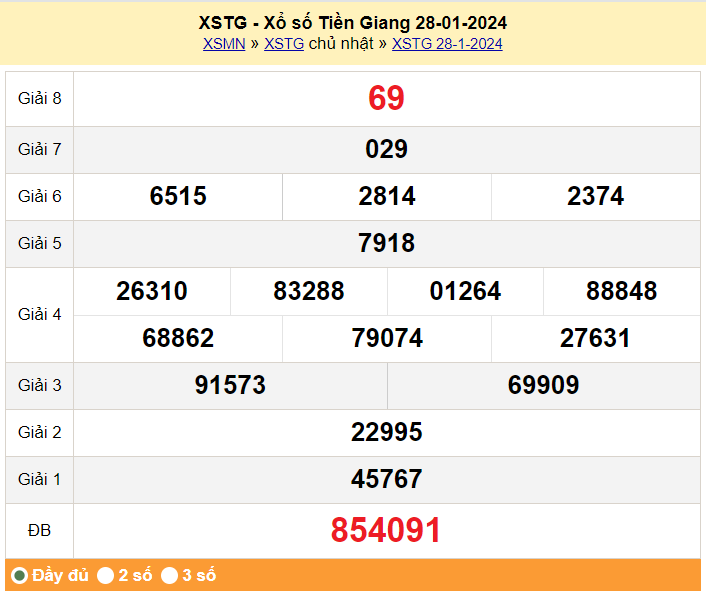
Task: Click the 'Giải 3' row label
Action: click(40, 385)
